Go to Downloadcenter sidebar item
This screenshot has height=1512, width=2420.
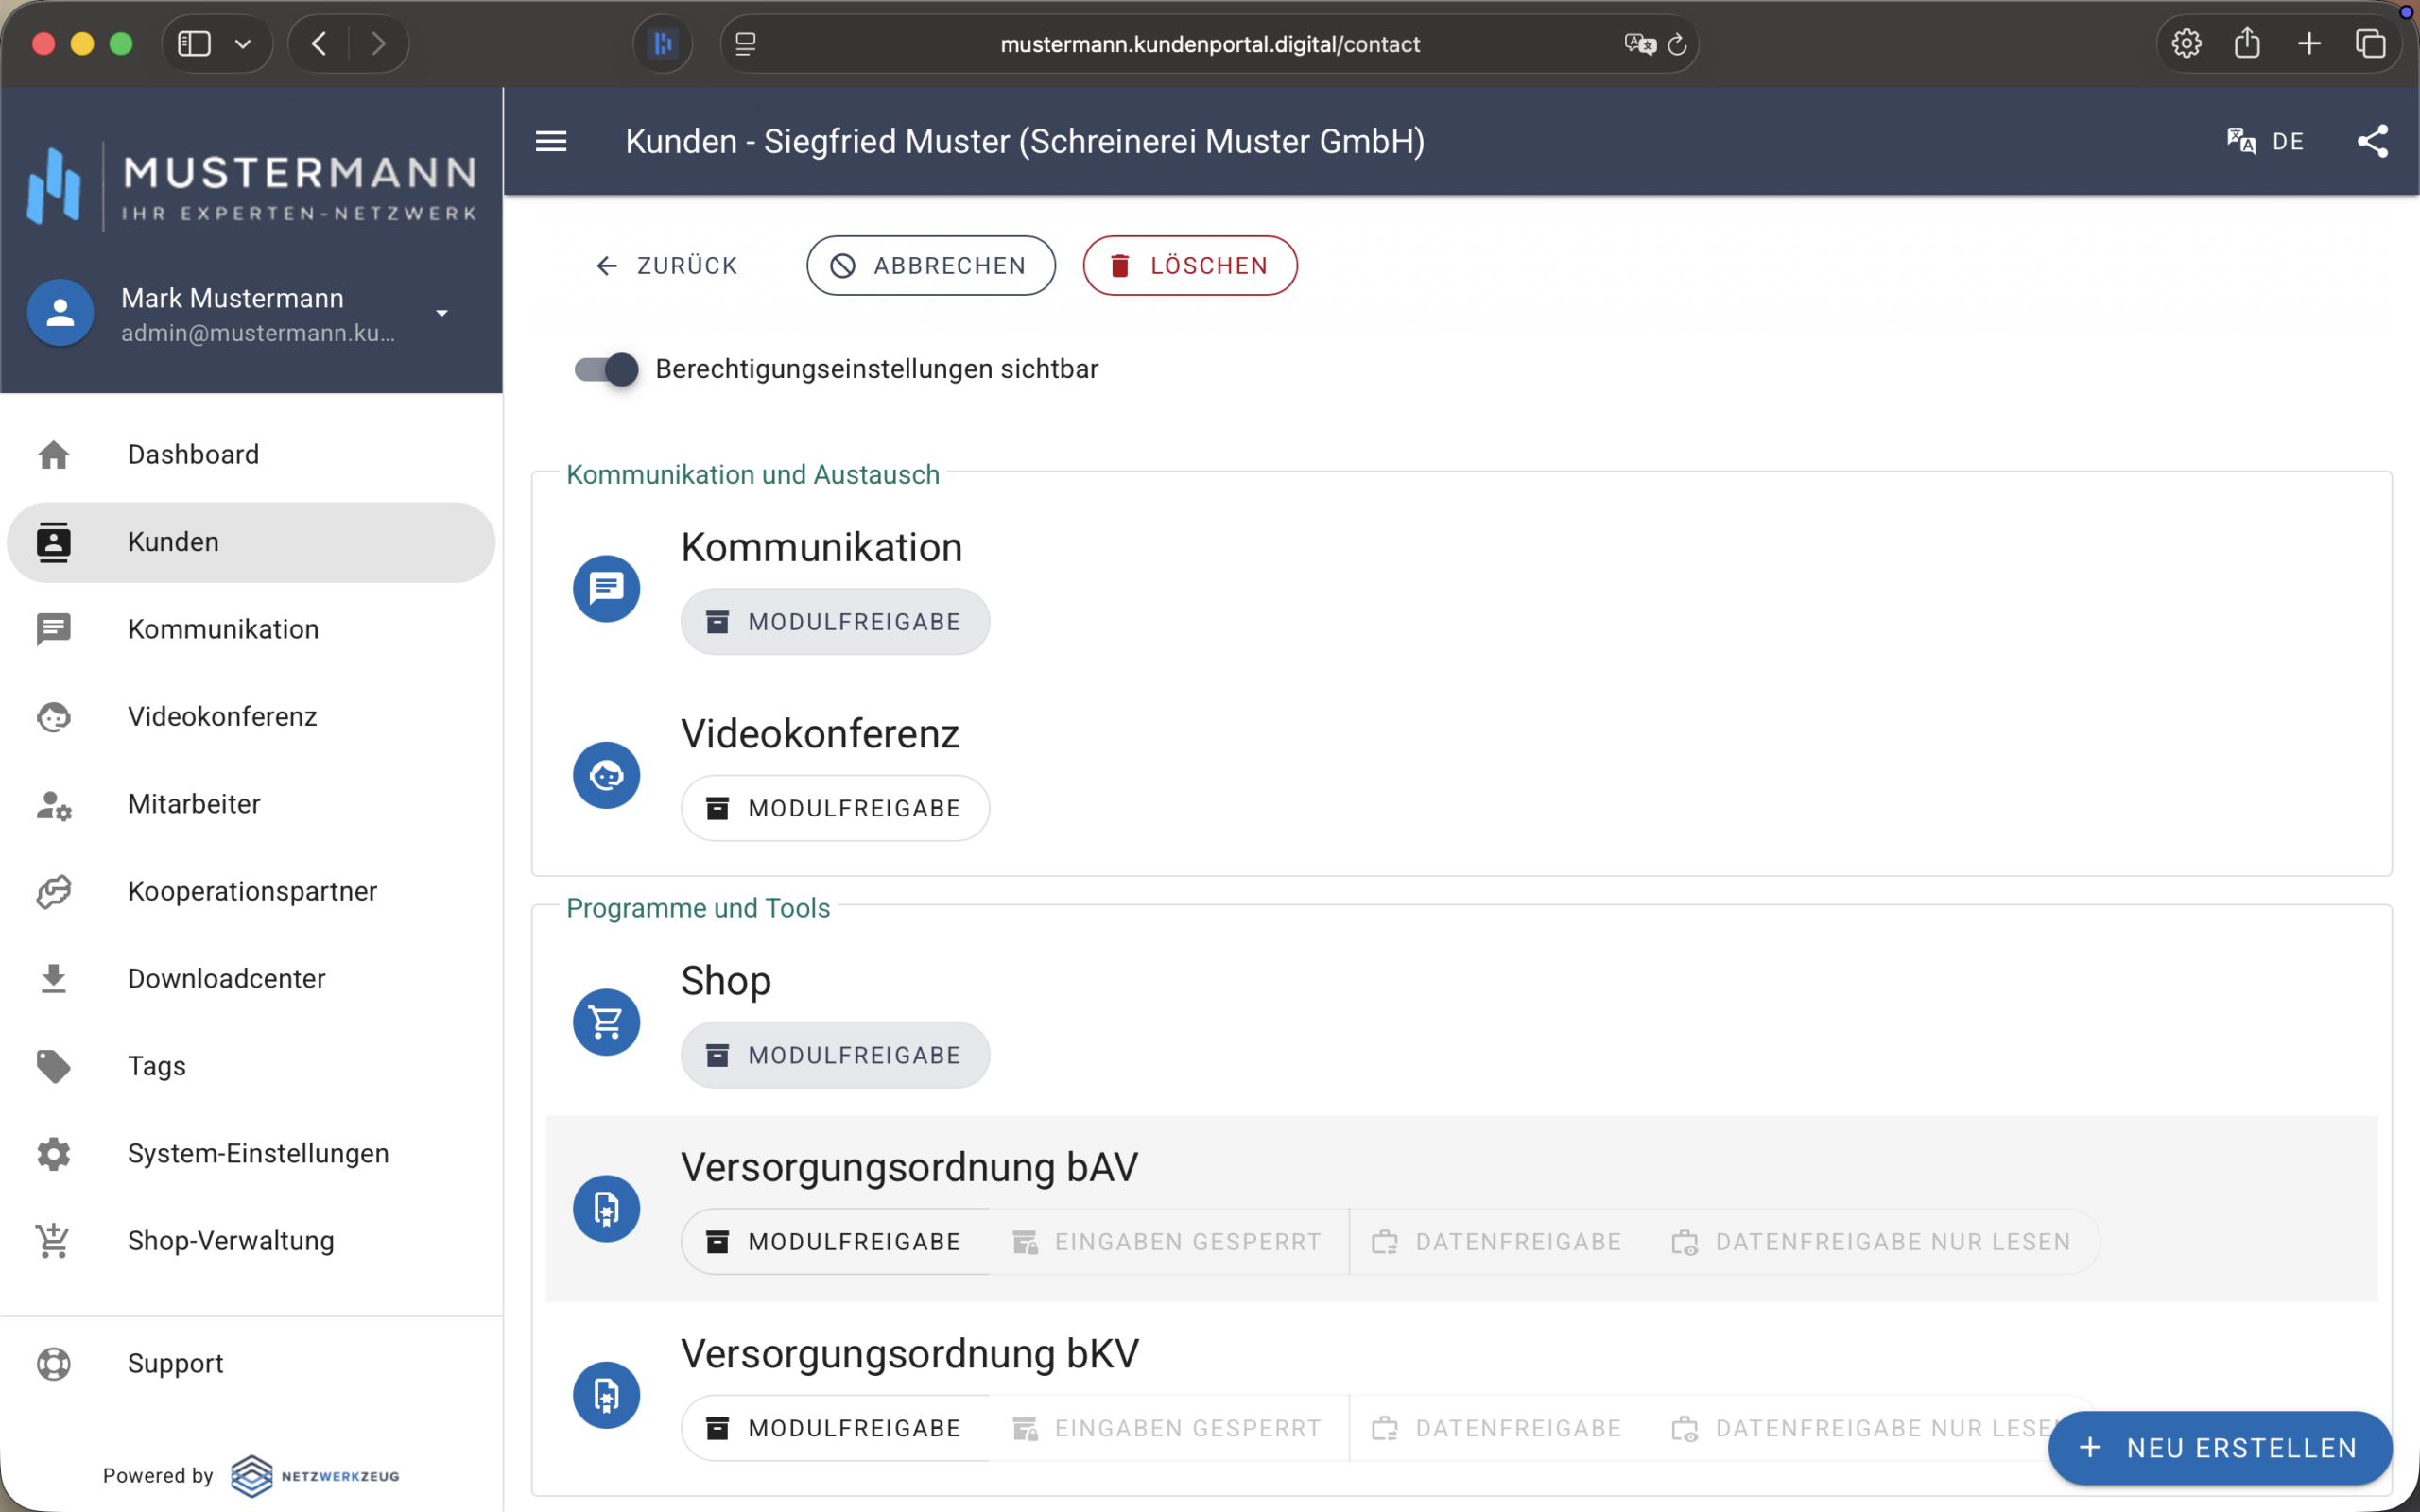[226, 978]
